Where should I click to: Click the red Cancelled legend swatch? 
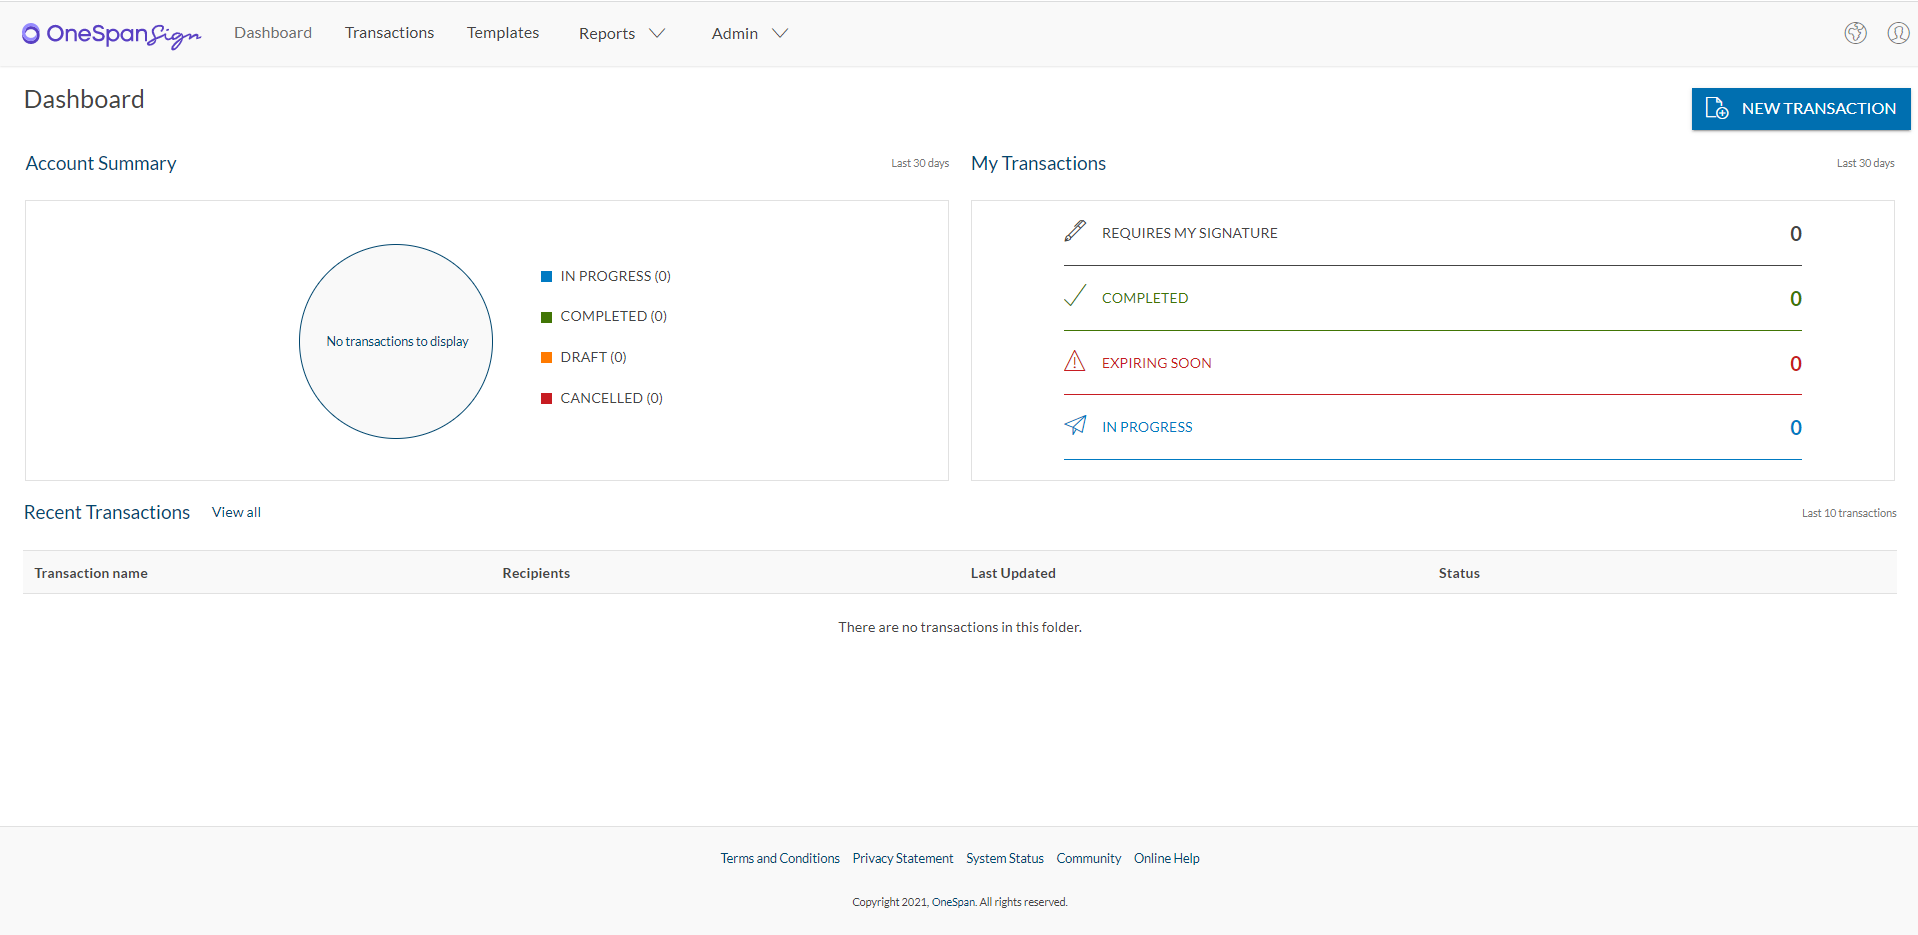coord(547,398)
